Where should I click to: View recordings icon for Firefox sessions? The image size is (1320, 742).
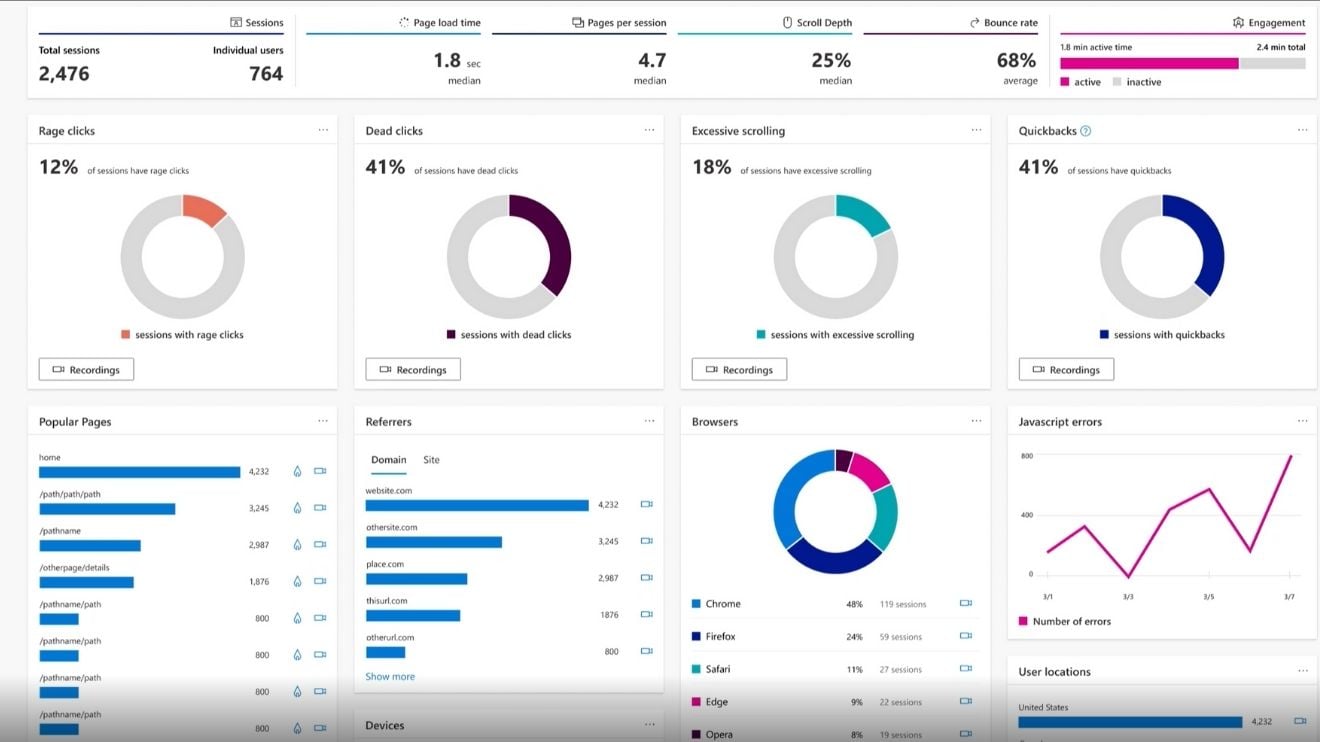point(966,636)
